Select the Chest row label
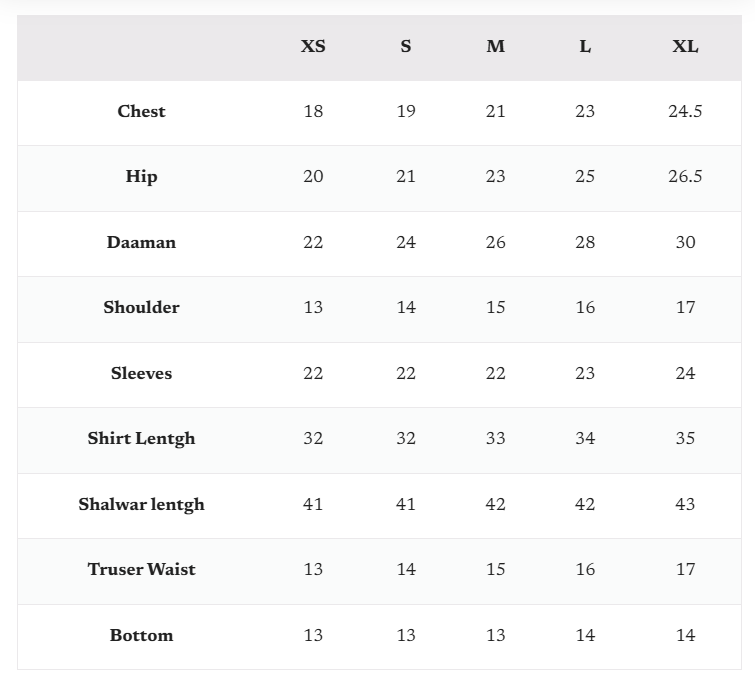 tap(141, 111)
